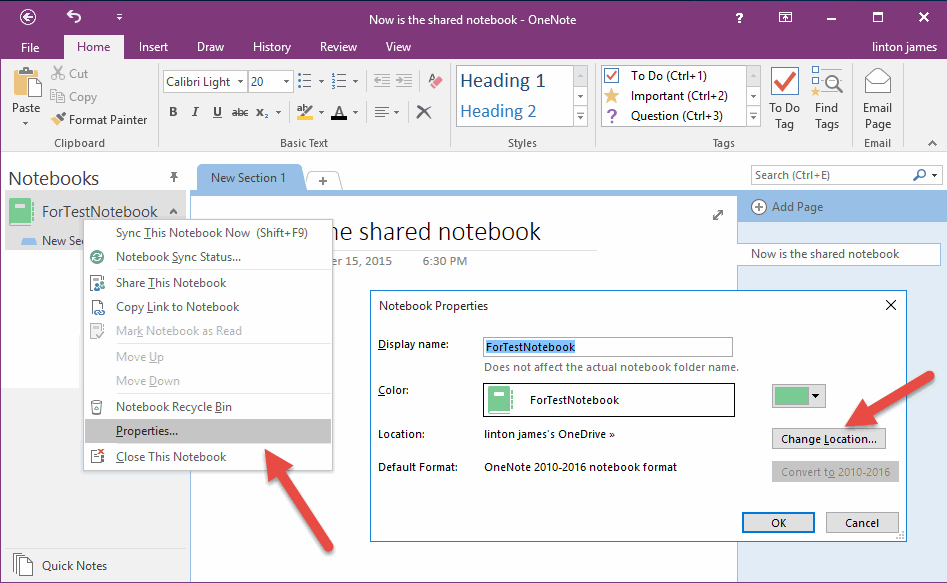Check the To Do (Ctrl+1) tag
Screen dimensions: 947x583
coord(669,76)
